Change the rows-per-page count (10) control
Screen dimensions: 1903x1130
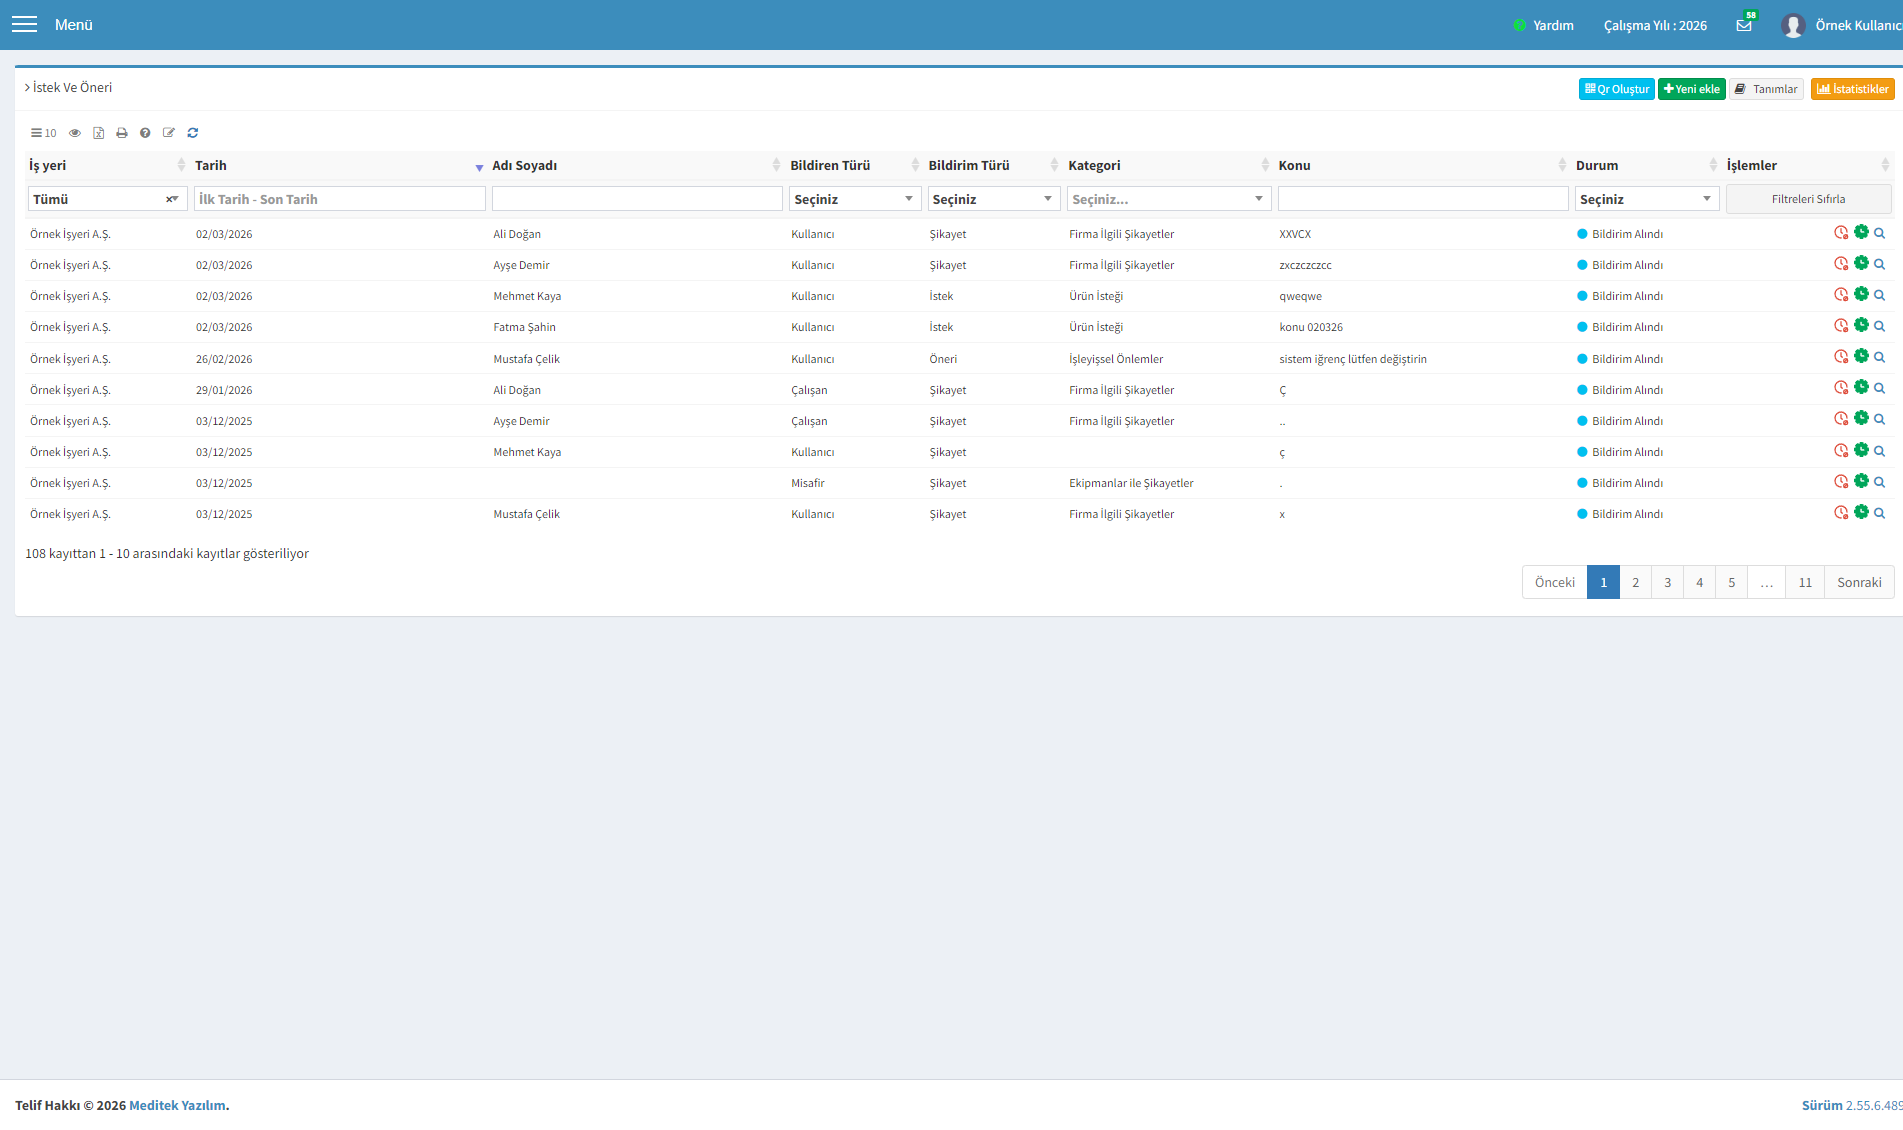pos(43,133)
